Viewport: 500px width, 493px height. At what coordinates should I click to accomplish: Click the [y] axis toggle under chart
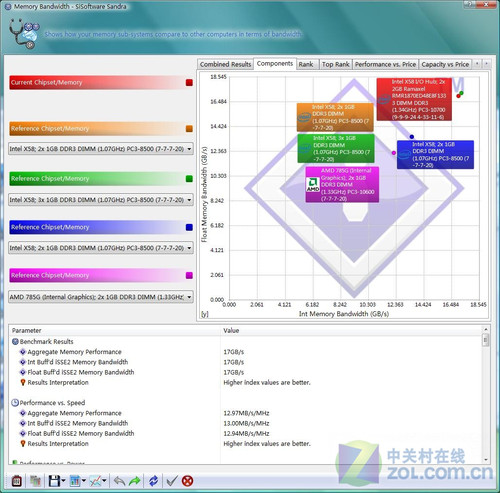204,314
